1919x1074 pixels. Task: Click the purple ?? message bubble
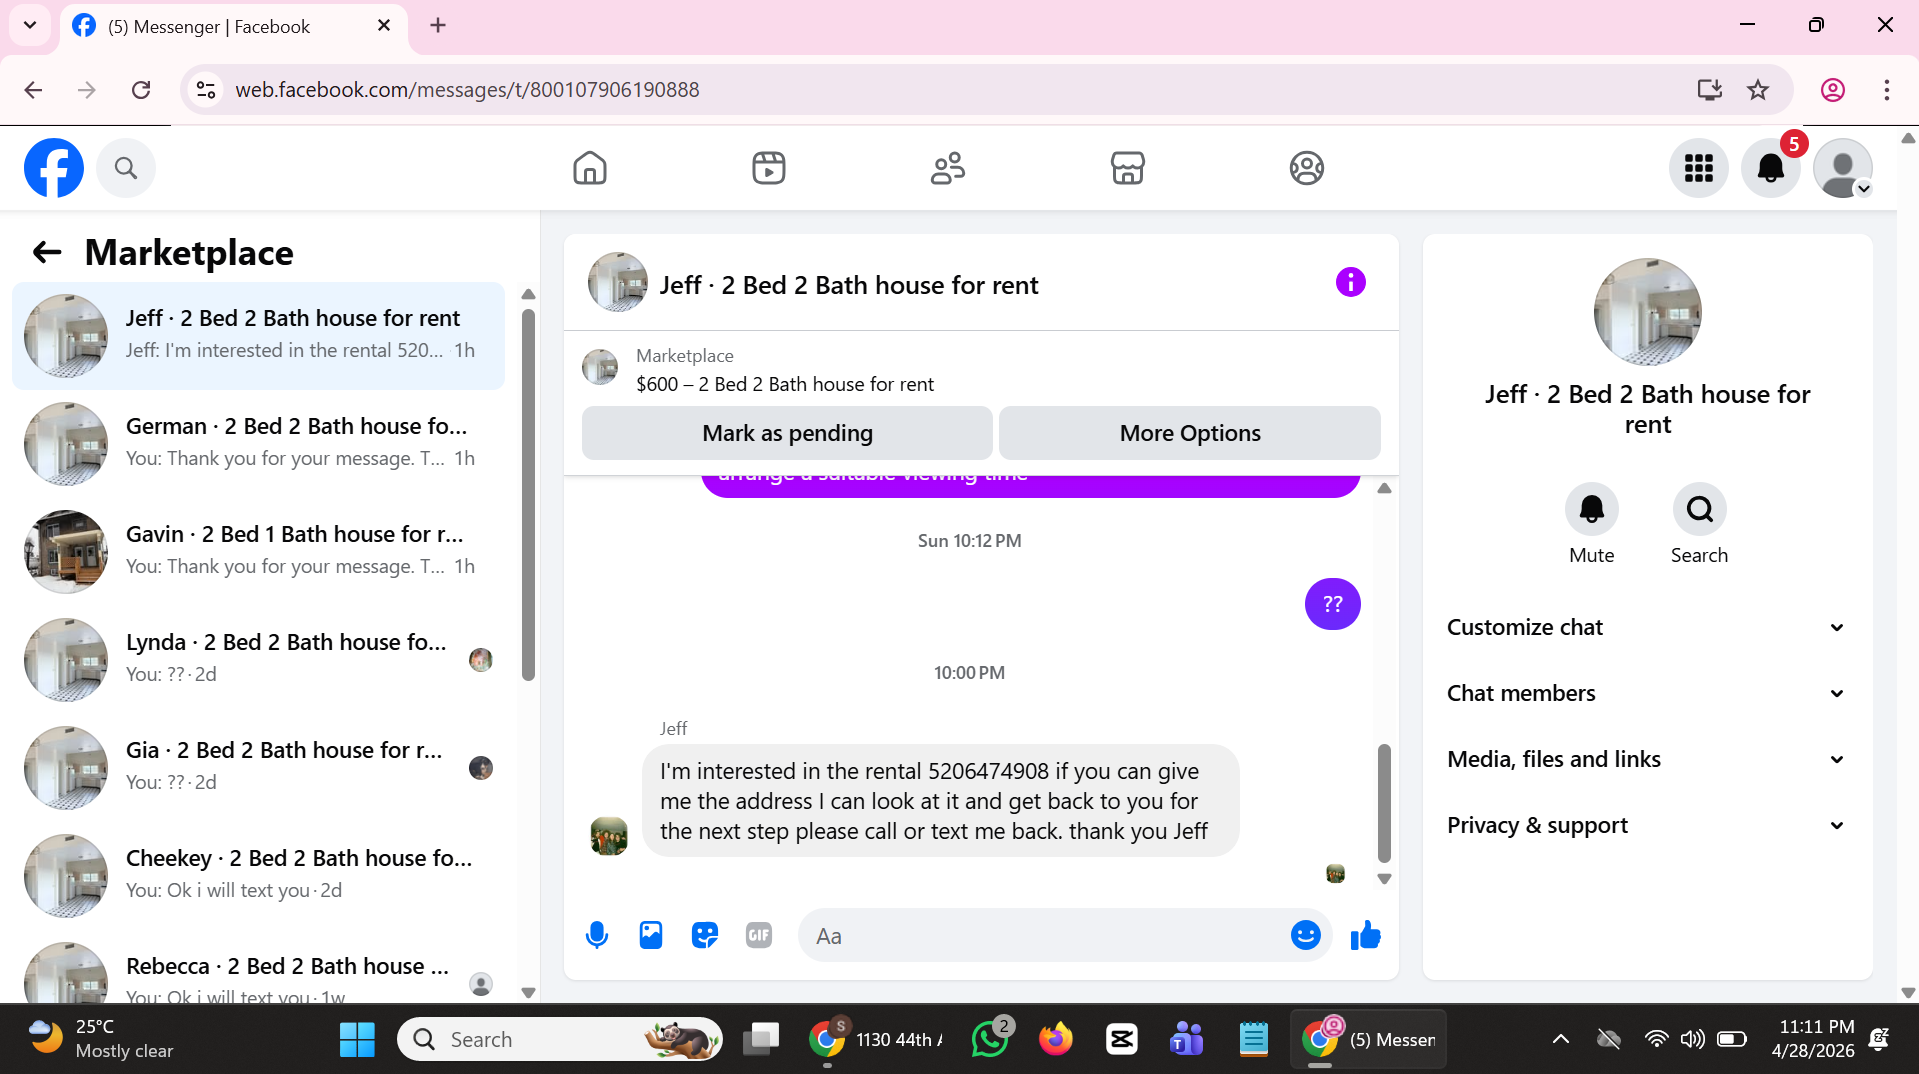click(1332, 604)
